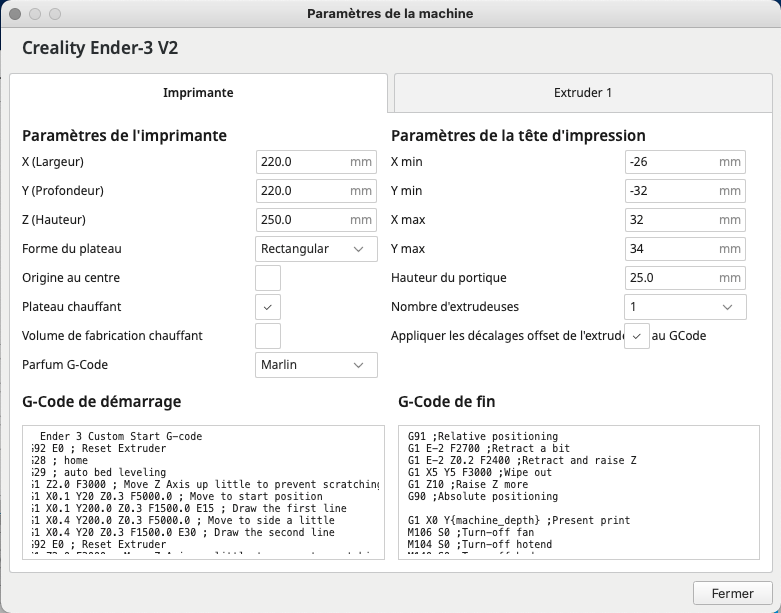Click the 'G29 ; auto bed leveling' line
The height and width of the screenshot is (613, 781).
[99, 472]
